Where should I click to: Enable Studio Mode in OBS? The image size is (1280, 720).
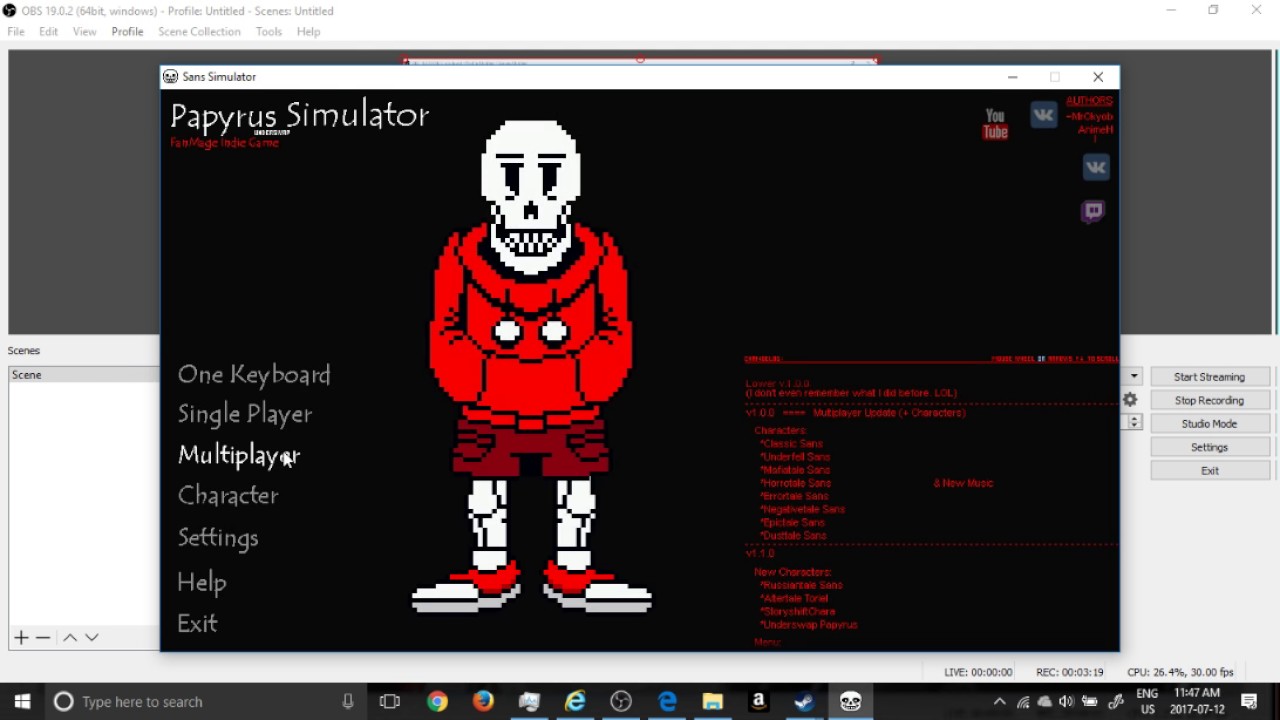point(1210,424)
